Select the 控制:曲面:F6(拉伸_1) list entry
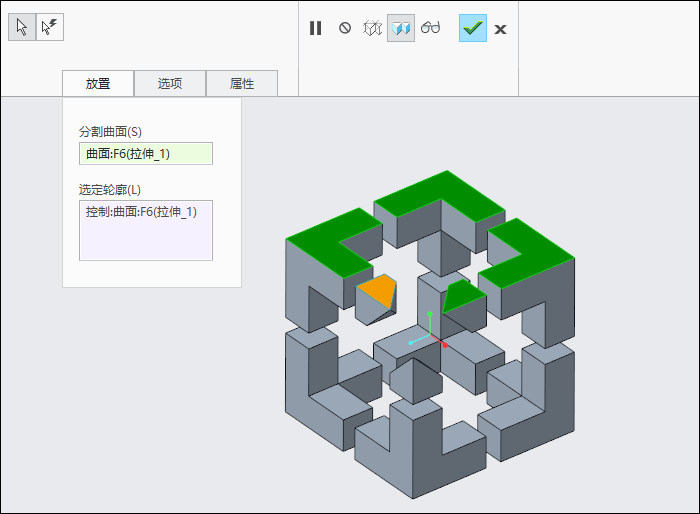700x514 pixels. [141, 212]
